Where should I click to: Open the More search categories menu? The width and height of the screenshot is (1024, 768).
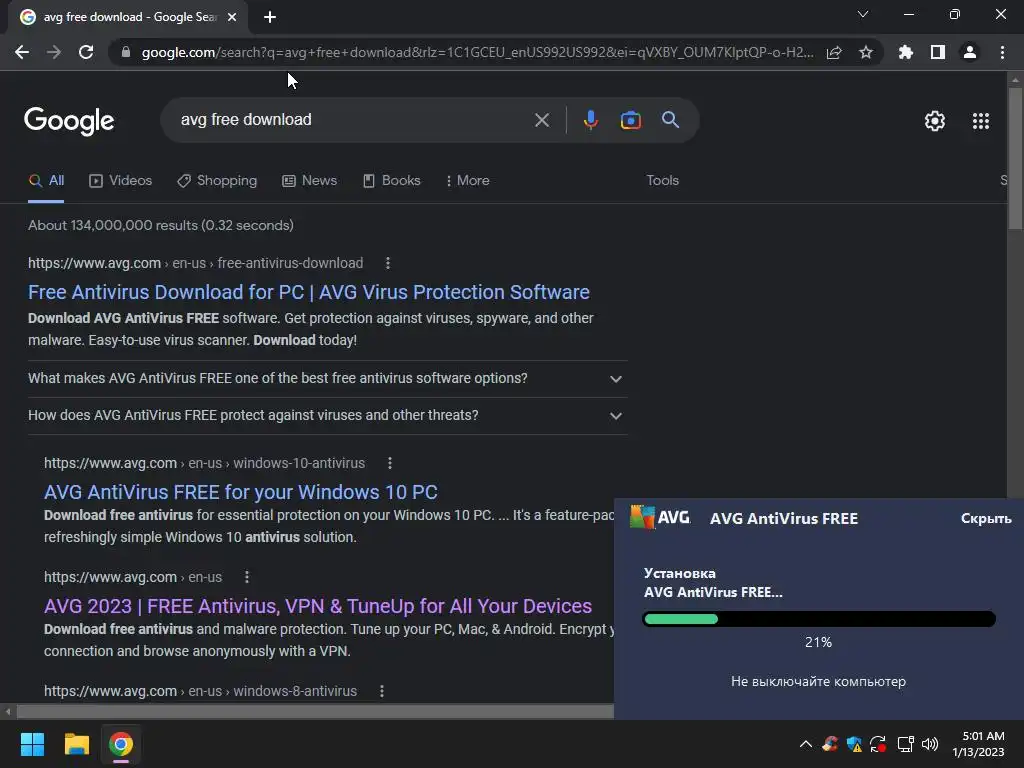pos(468,181)
